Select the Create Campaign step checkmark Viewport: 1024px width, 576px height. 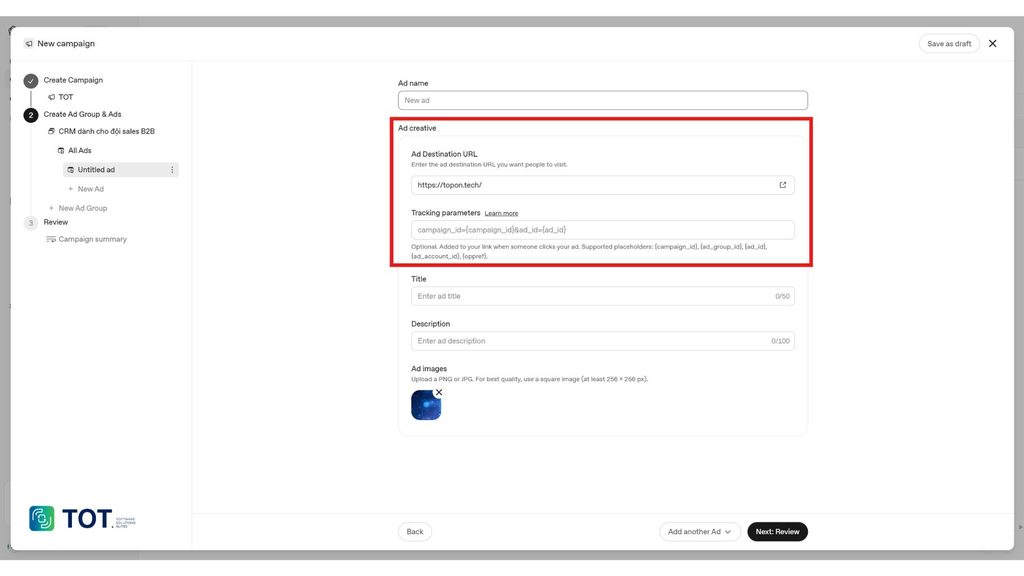pyautogui.click(x=31, y=81)
